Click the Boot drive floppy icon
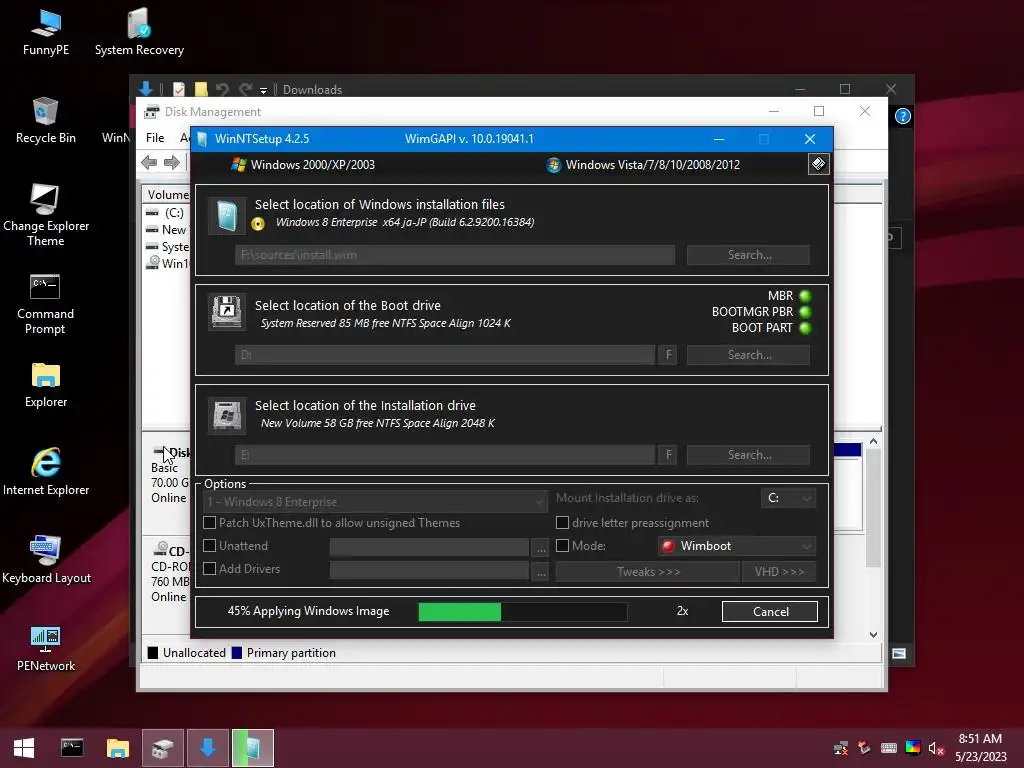The height and width of the screenshot is (768, 1024). tap(227, 312)
